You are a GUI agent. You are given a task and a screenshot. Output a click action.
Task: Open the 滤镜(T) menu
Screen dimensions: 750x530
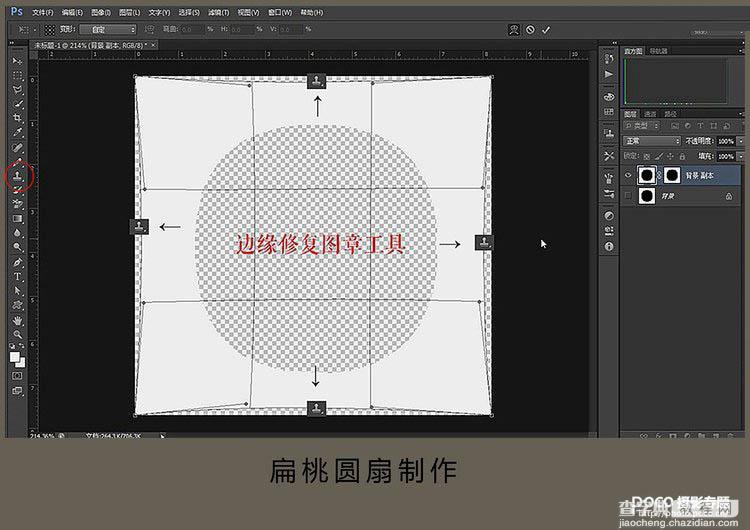tap(218, 12)
